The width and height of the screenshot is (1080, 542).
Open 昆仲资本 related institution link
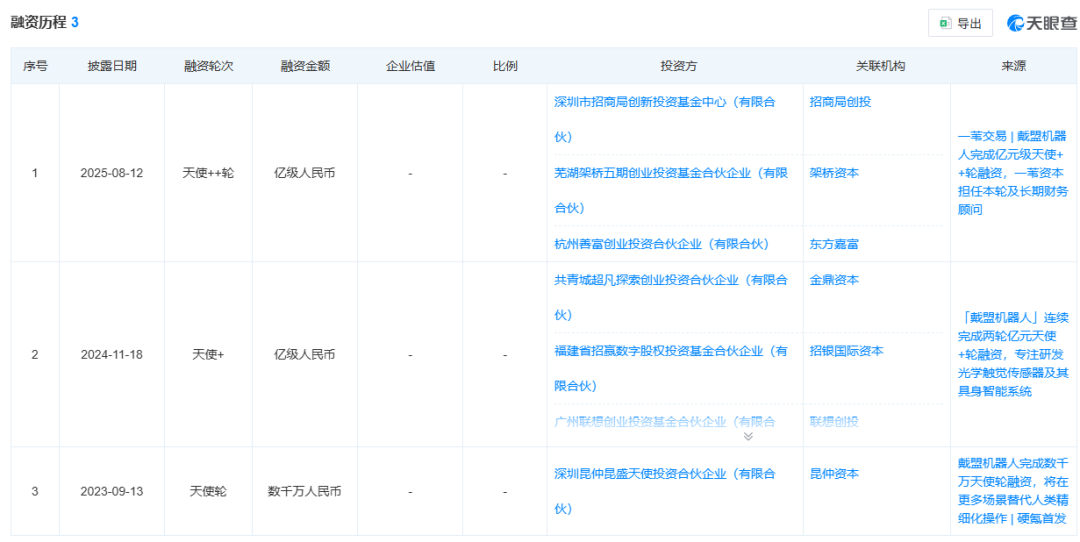pyautogui.click(x=834, y=474)
